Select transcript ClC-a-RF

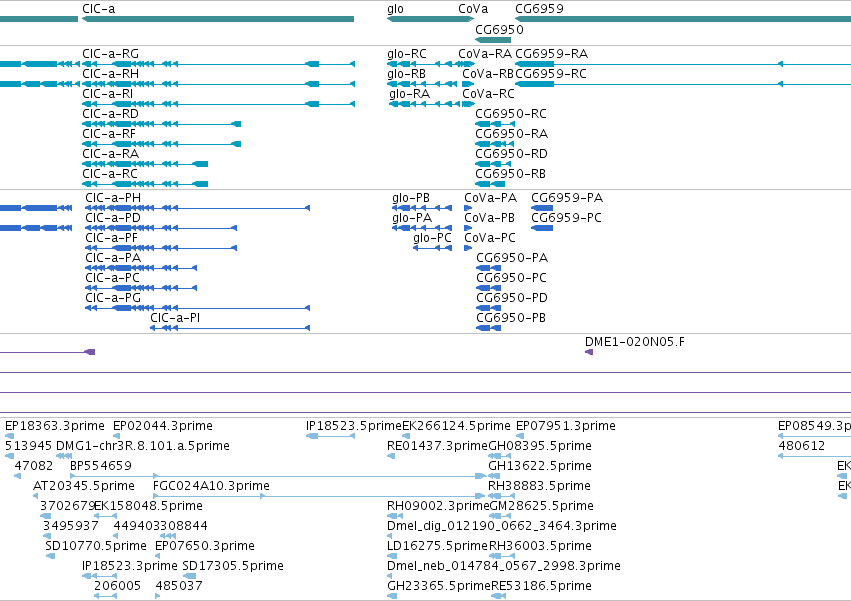[109, 134]
